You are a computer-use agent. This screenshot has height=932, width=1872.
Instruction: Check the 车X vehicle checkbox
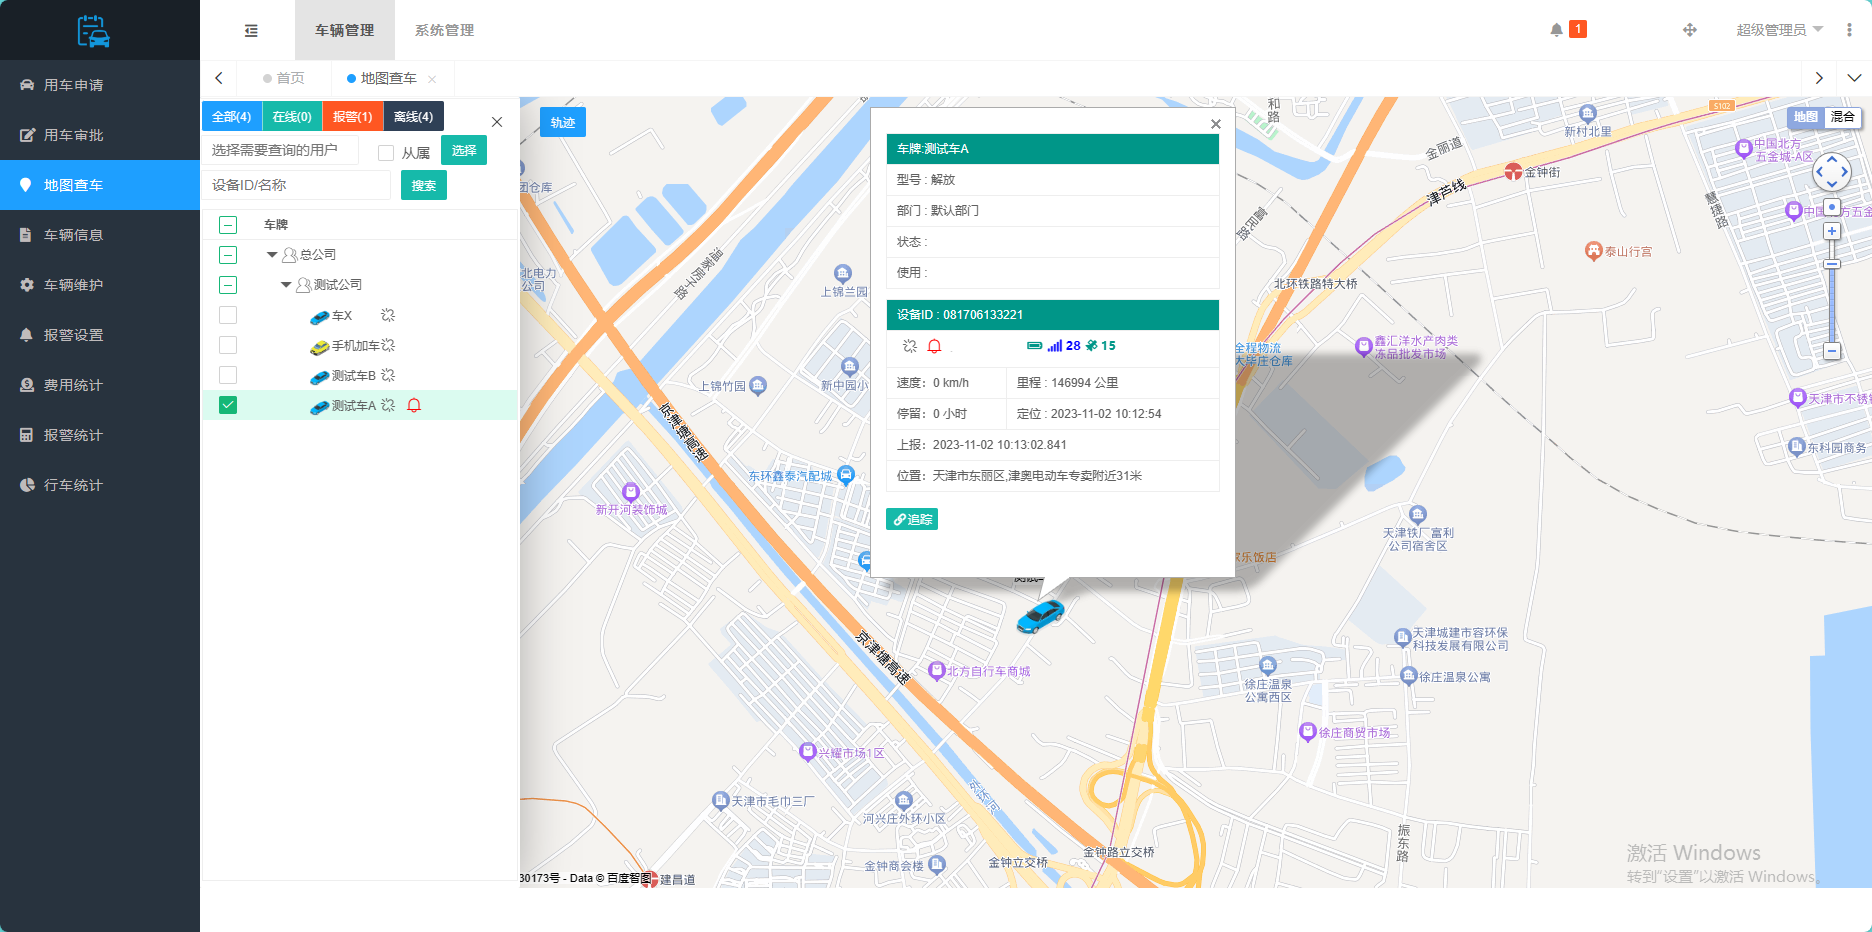(228, 315)
